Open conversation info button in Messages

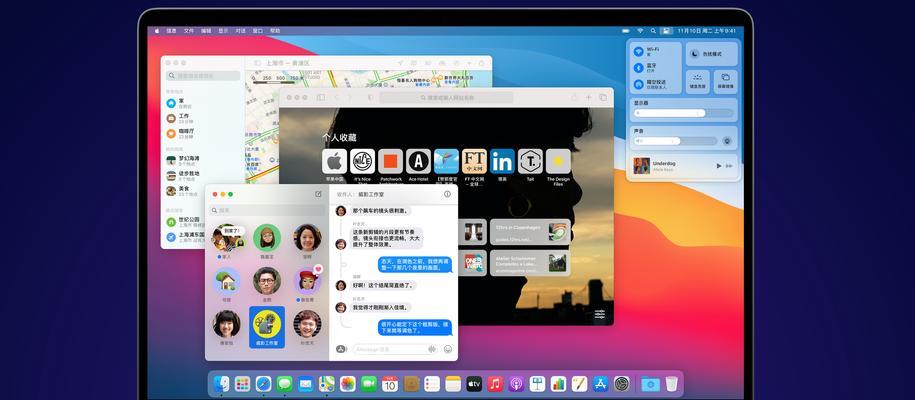447,194
